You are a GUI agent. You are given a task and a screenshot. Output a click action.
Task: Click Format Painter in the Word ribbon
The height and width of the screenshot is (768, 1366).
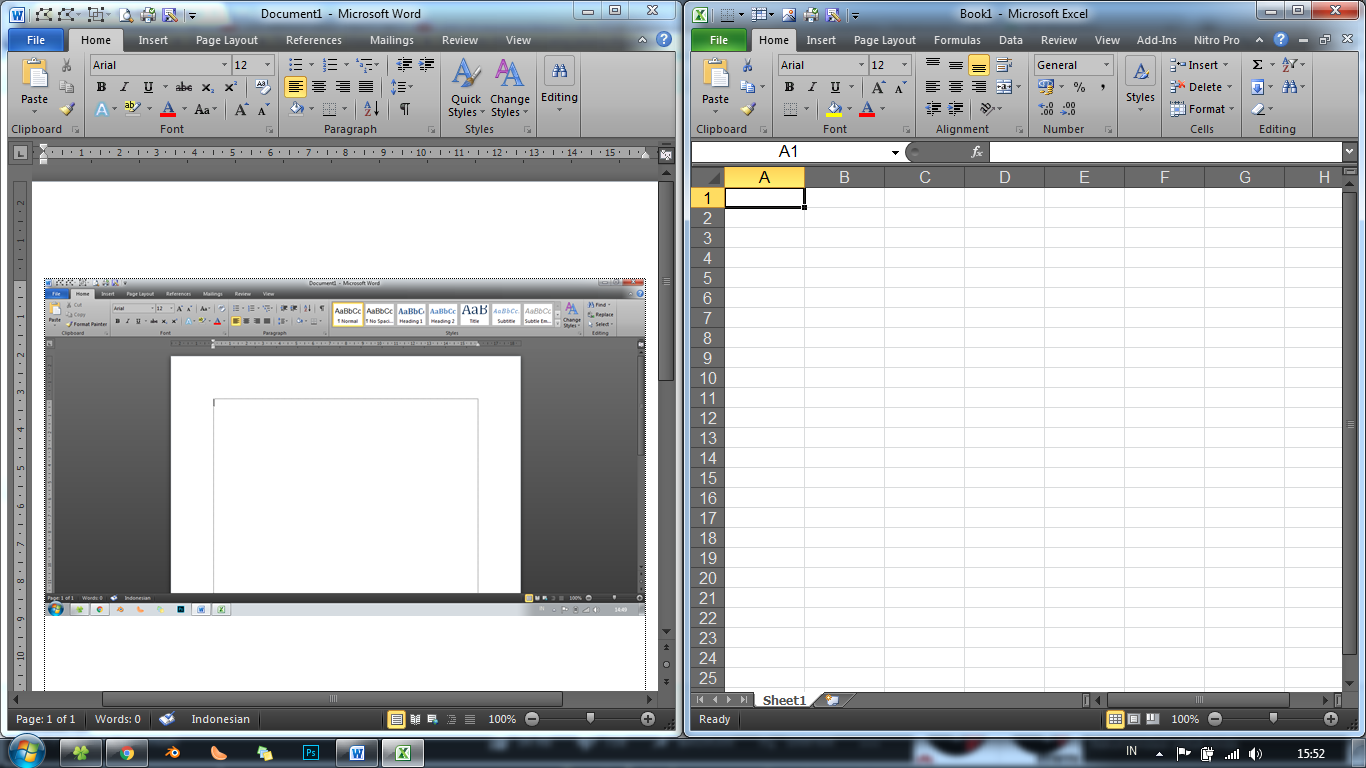(x=67, y=109)
